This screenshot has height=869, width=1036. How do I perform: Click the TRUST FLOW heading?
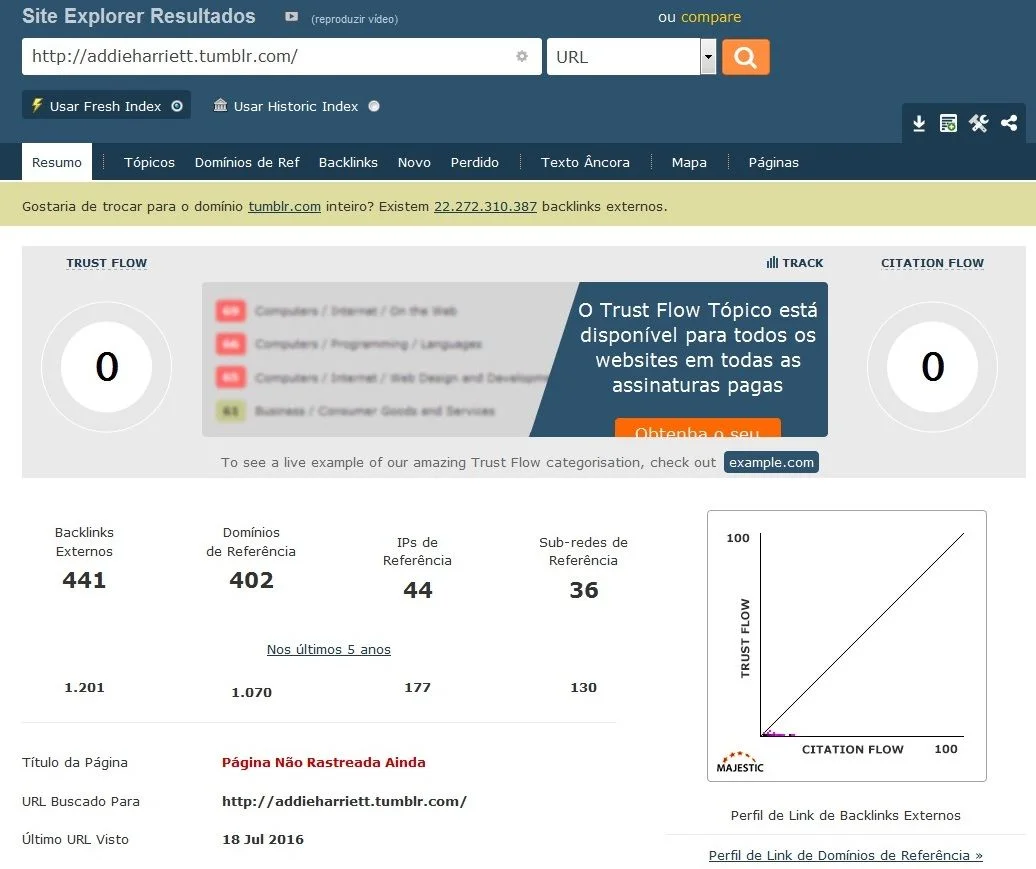click(106, 263)
